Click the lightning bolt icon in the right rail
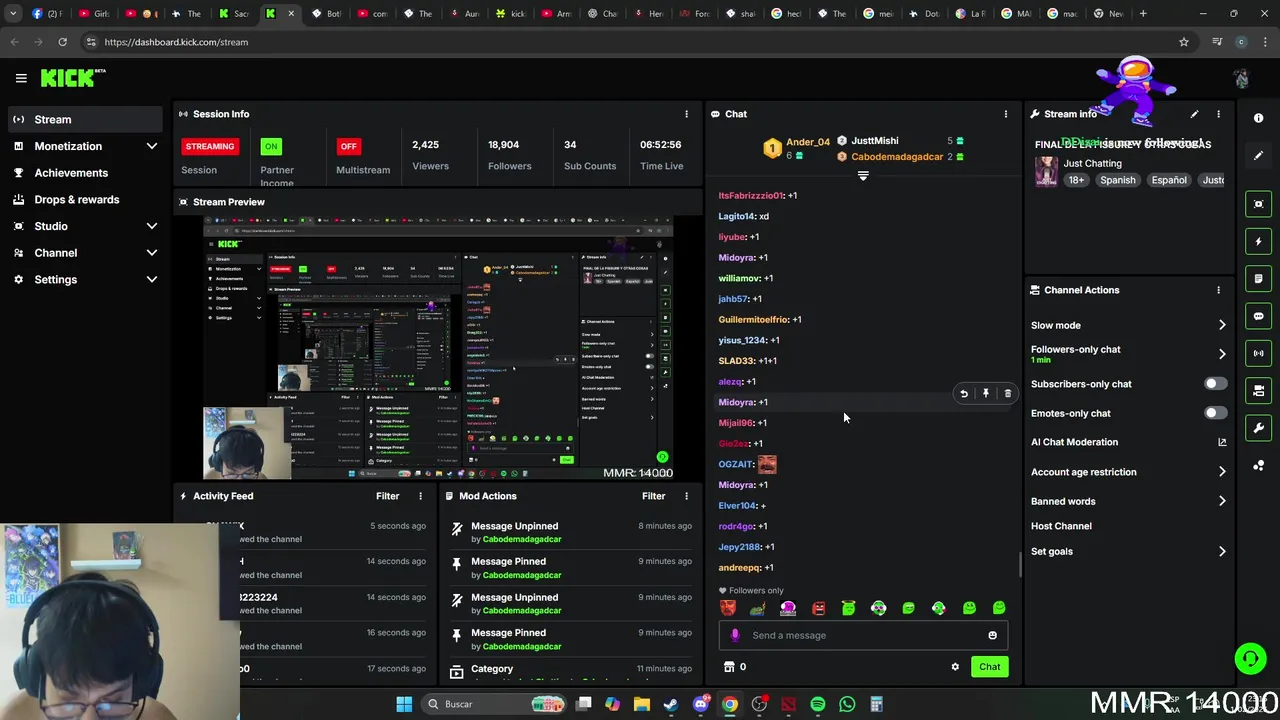 point(1258,241)
